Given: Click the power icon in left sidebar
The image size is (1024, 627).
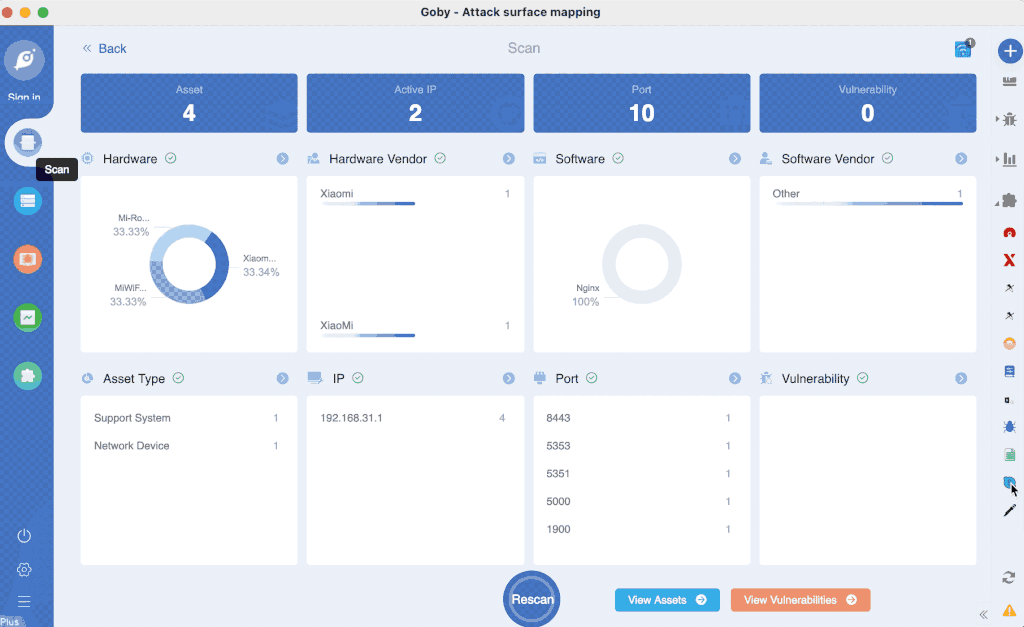Looking at the screenshot, I should pos(25,536).
